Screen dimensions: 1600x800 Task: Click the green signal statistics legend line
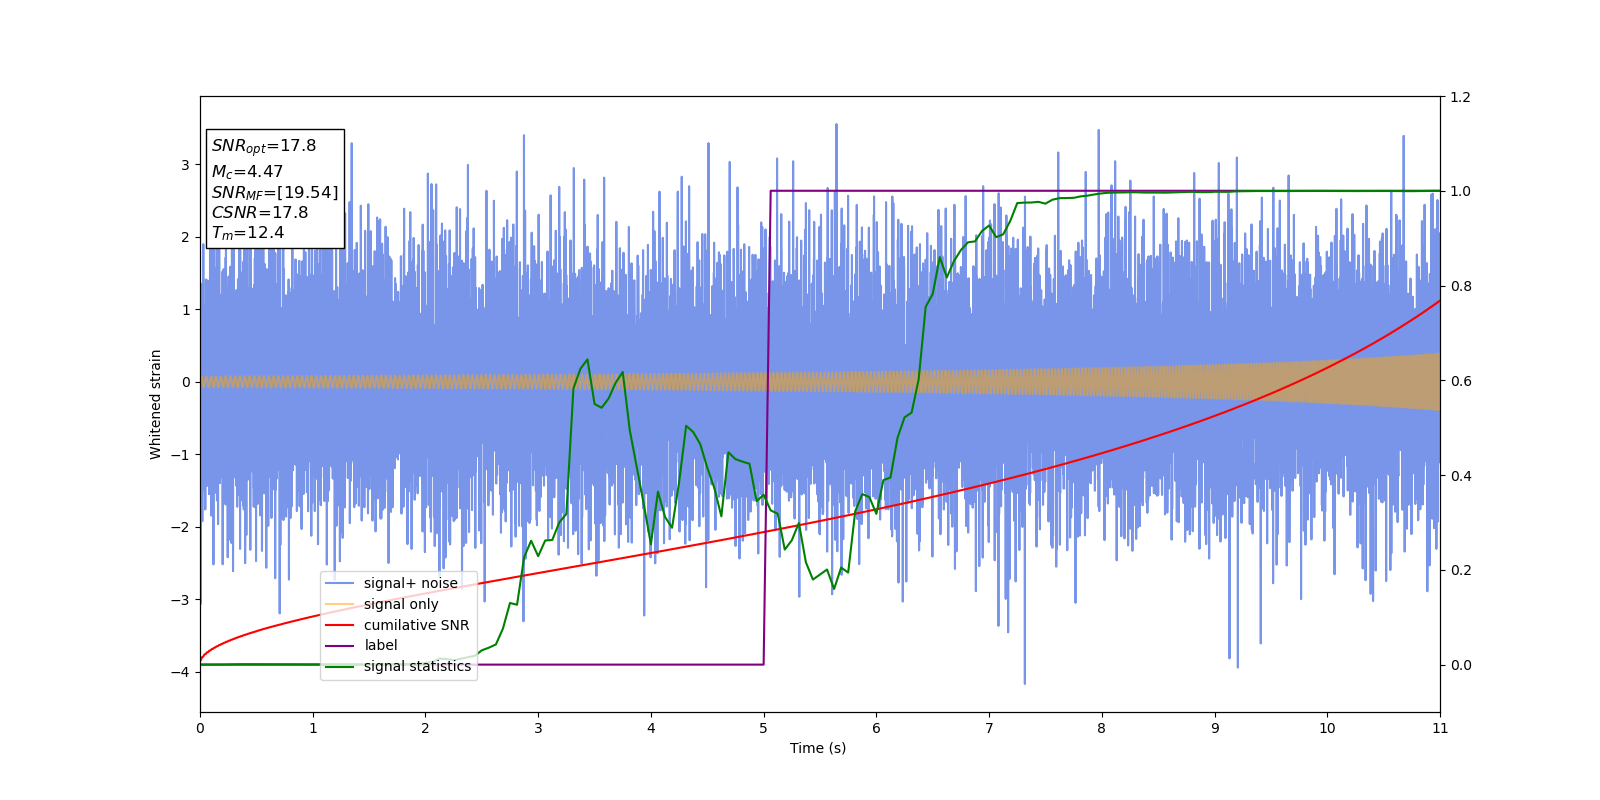[340, 667]
